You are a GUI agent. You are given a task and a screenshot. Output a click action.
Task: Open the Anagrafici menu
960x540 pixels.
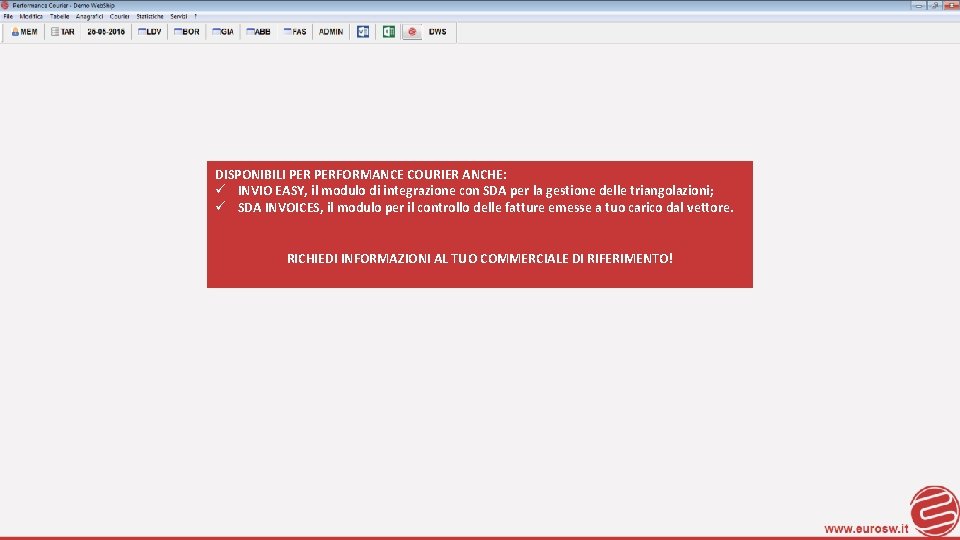point(89,17)
